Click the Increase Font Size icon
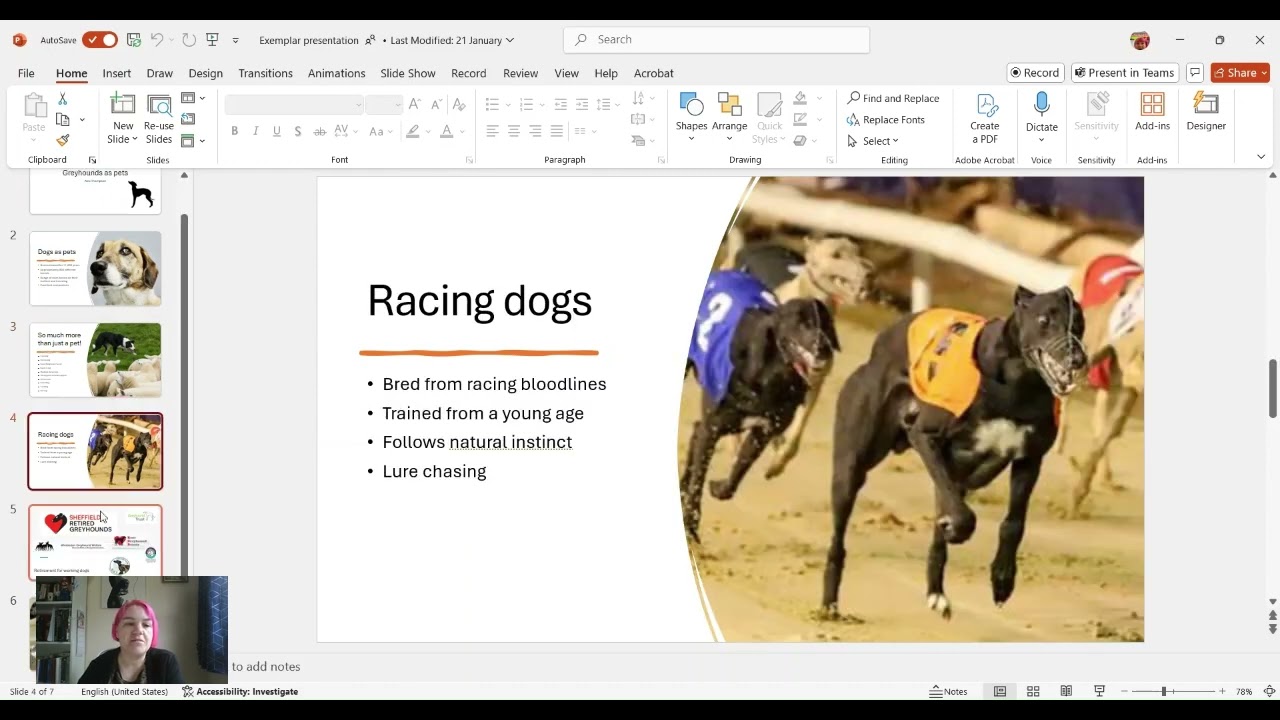The image size is (1280, 720). [x=415, y=104]
